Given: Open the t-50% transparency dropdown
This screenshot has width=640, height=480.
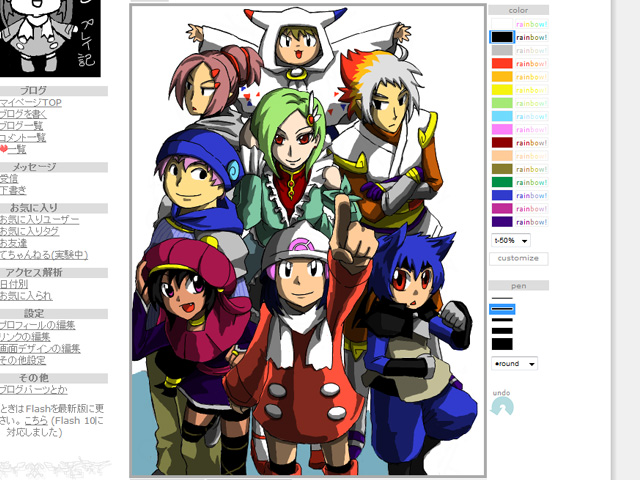Looking at the screenshot, I should [511, 240].
